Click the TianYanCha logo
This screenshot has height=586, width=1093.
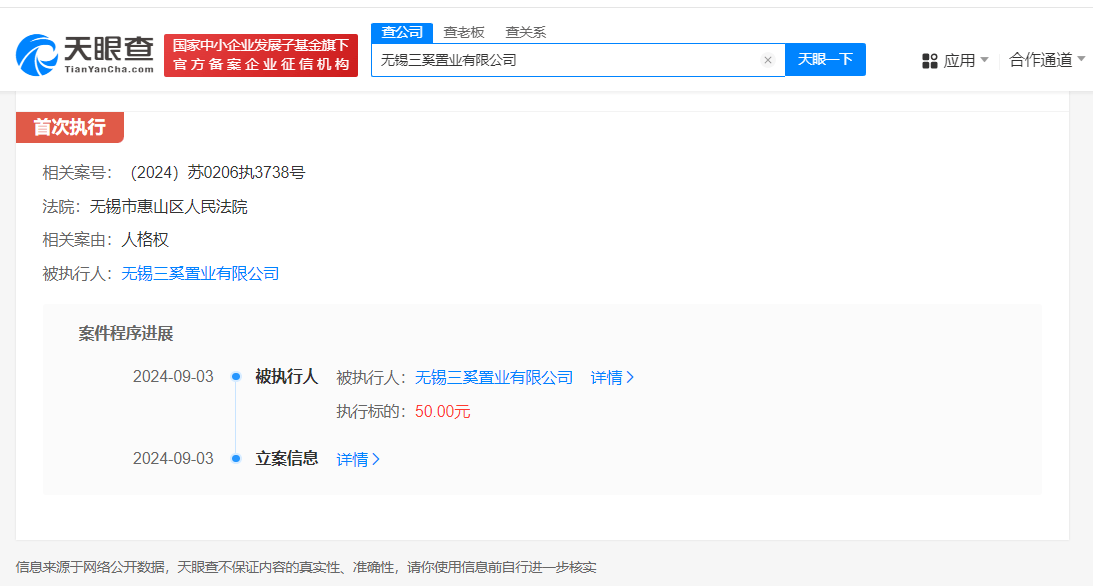tap(84, 55)
